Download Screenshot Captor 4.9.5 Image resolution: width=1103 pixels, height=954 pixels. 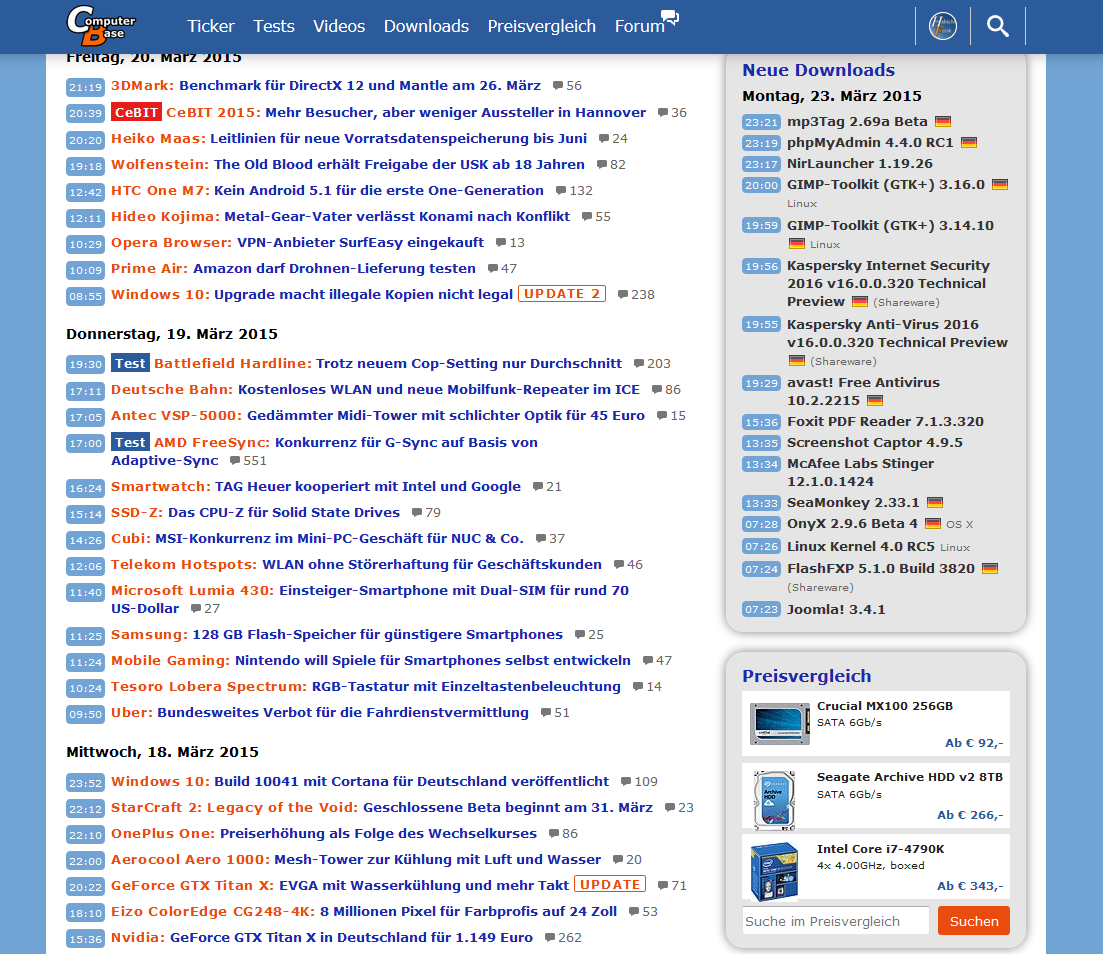874,443
